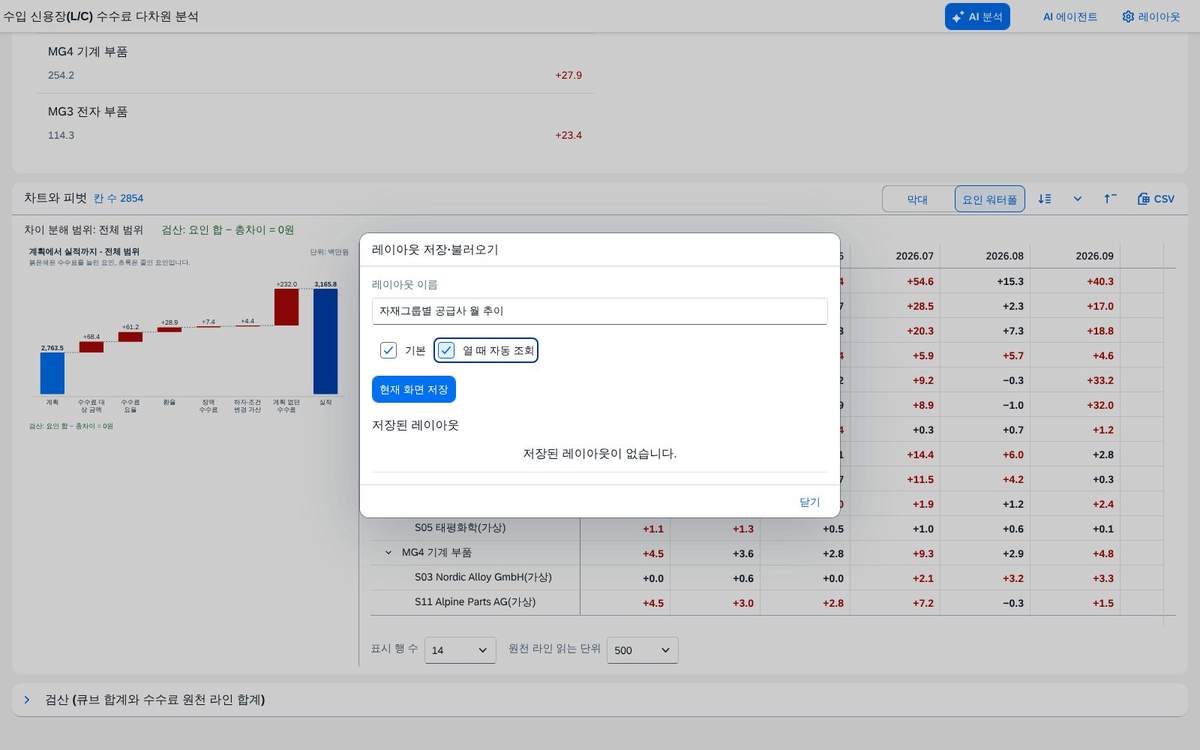Click the sort descending icon

[x=1045, y=199]
